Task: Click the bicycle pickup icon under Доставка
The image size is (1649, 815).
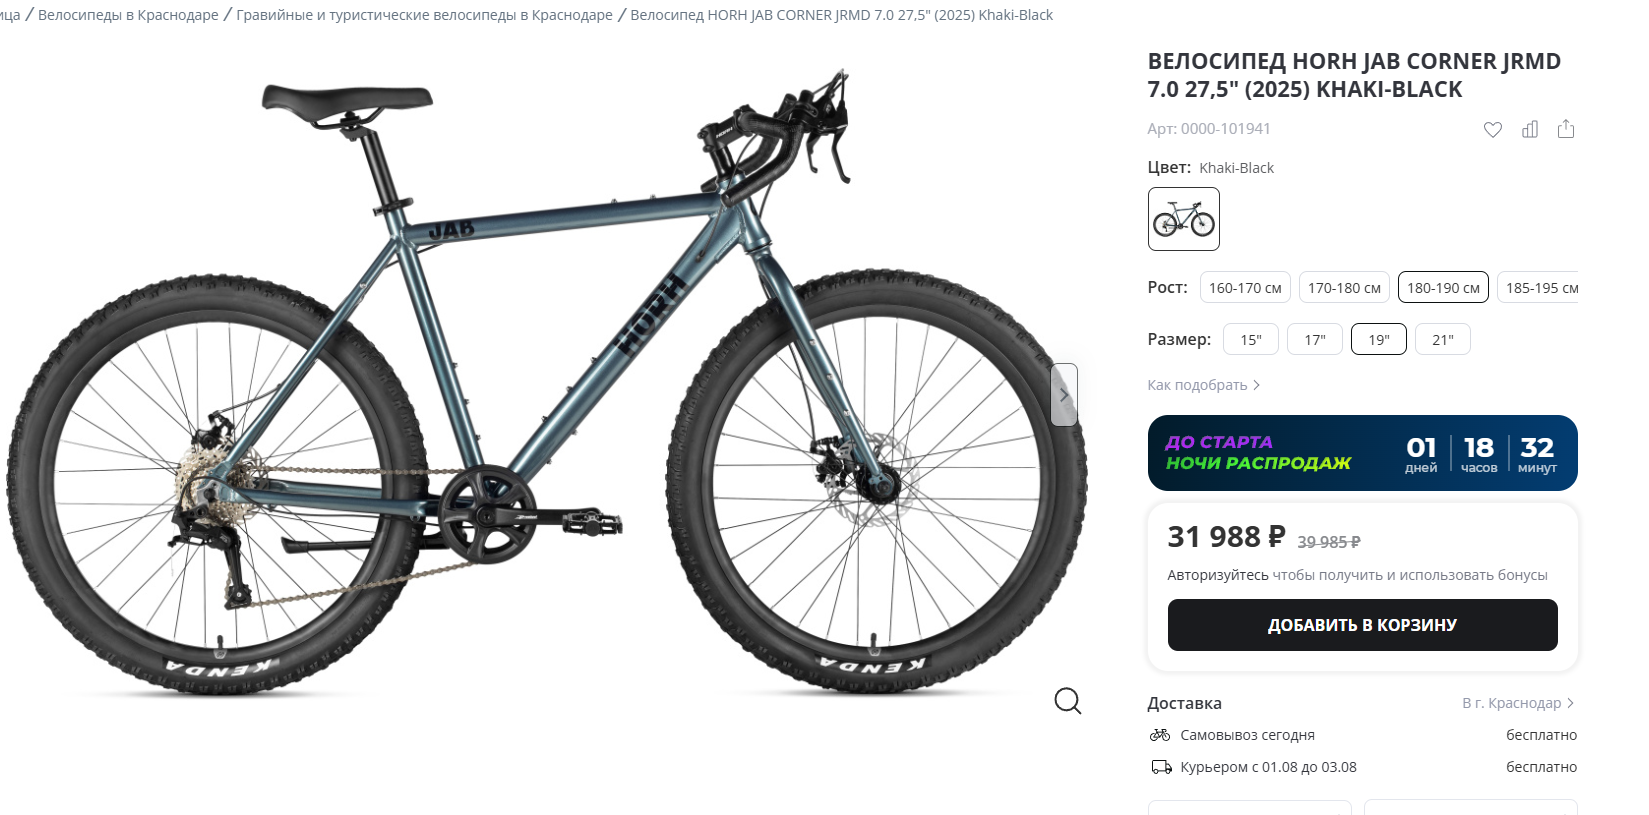Action: pyautogui.click(x=1160, y=735)
